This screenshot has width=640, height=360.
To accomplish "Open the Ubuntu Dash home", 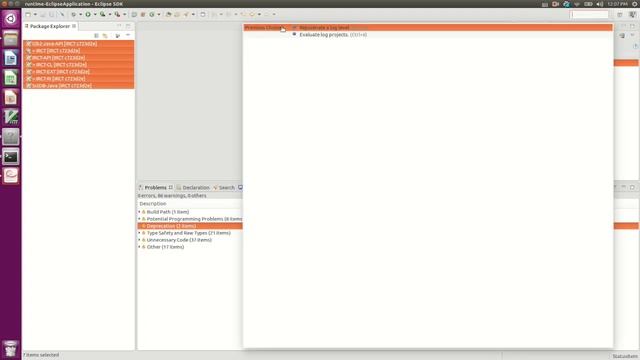I will click(11, 19).
